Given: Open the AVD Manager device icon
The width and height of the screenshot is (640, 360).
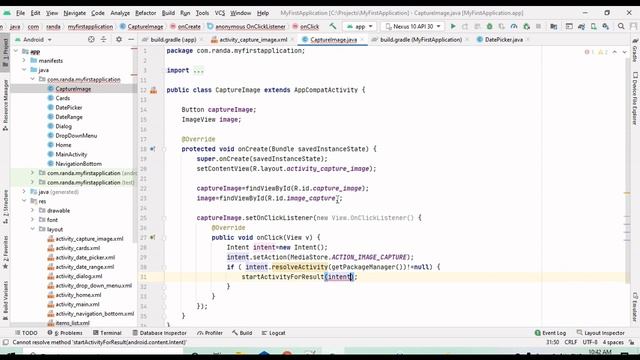Looking at the screenshot, I should pos(593,27).
